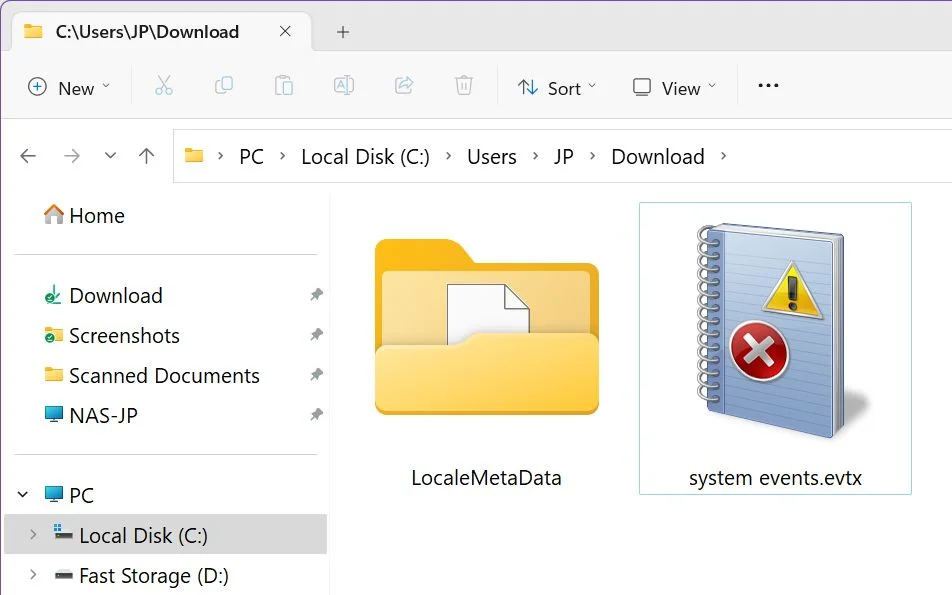The image size is (952, 595).
Task: Select Fast Storage (D:) in navigation tree
Action: pyautogui.click(x=141, y=576)
